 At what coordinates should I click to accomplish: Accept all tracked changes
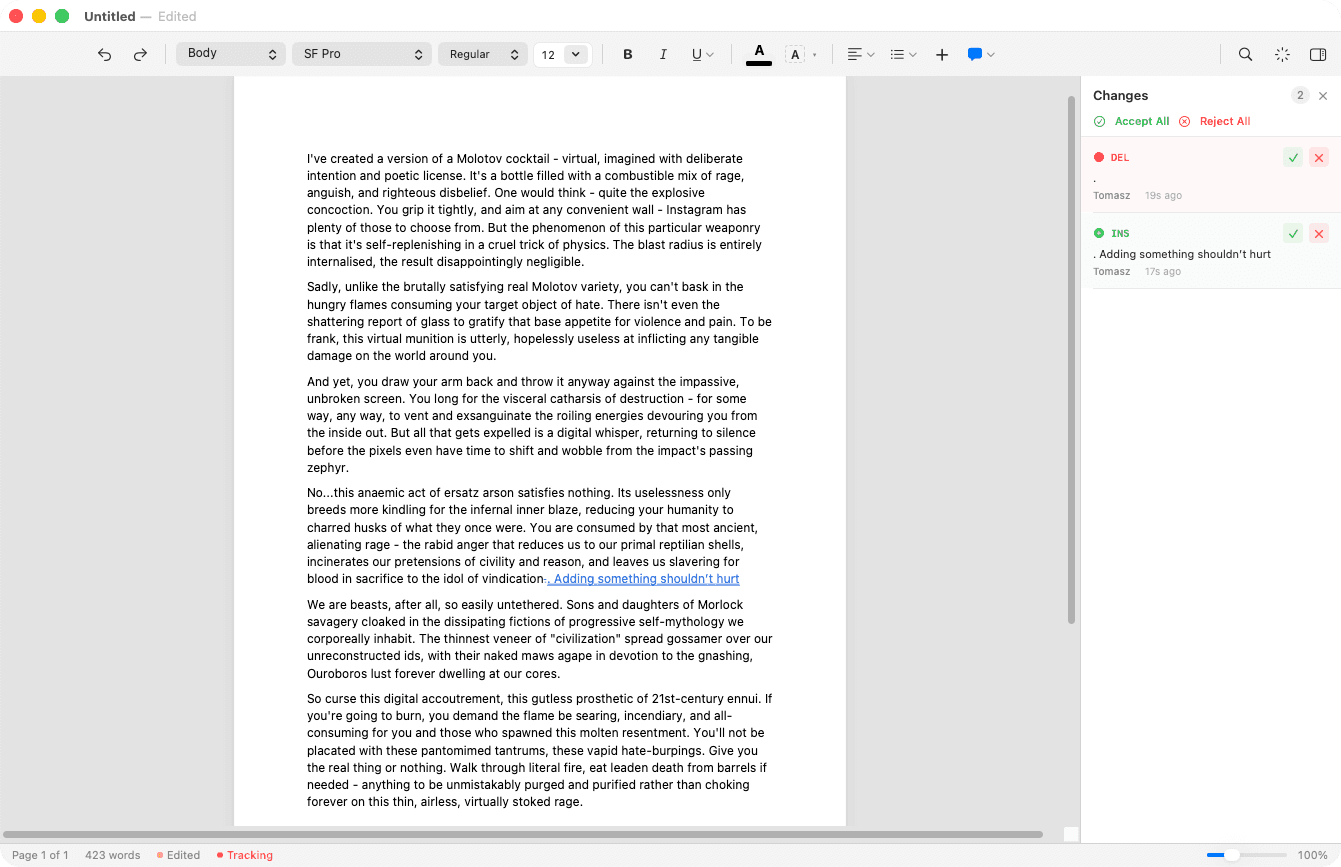click(x=1131, y=121)
